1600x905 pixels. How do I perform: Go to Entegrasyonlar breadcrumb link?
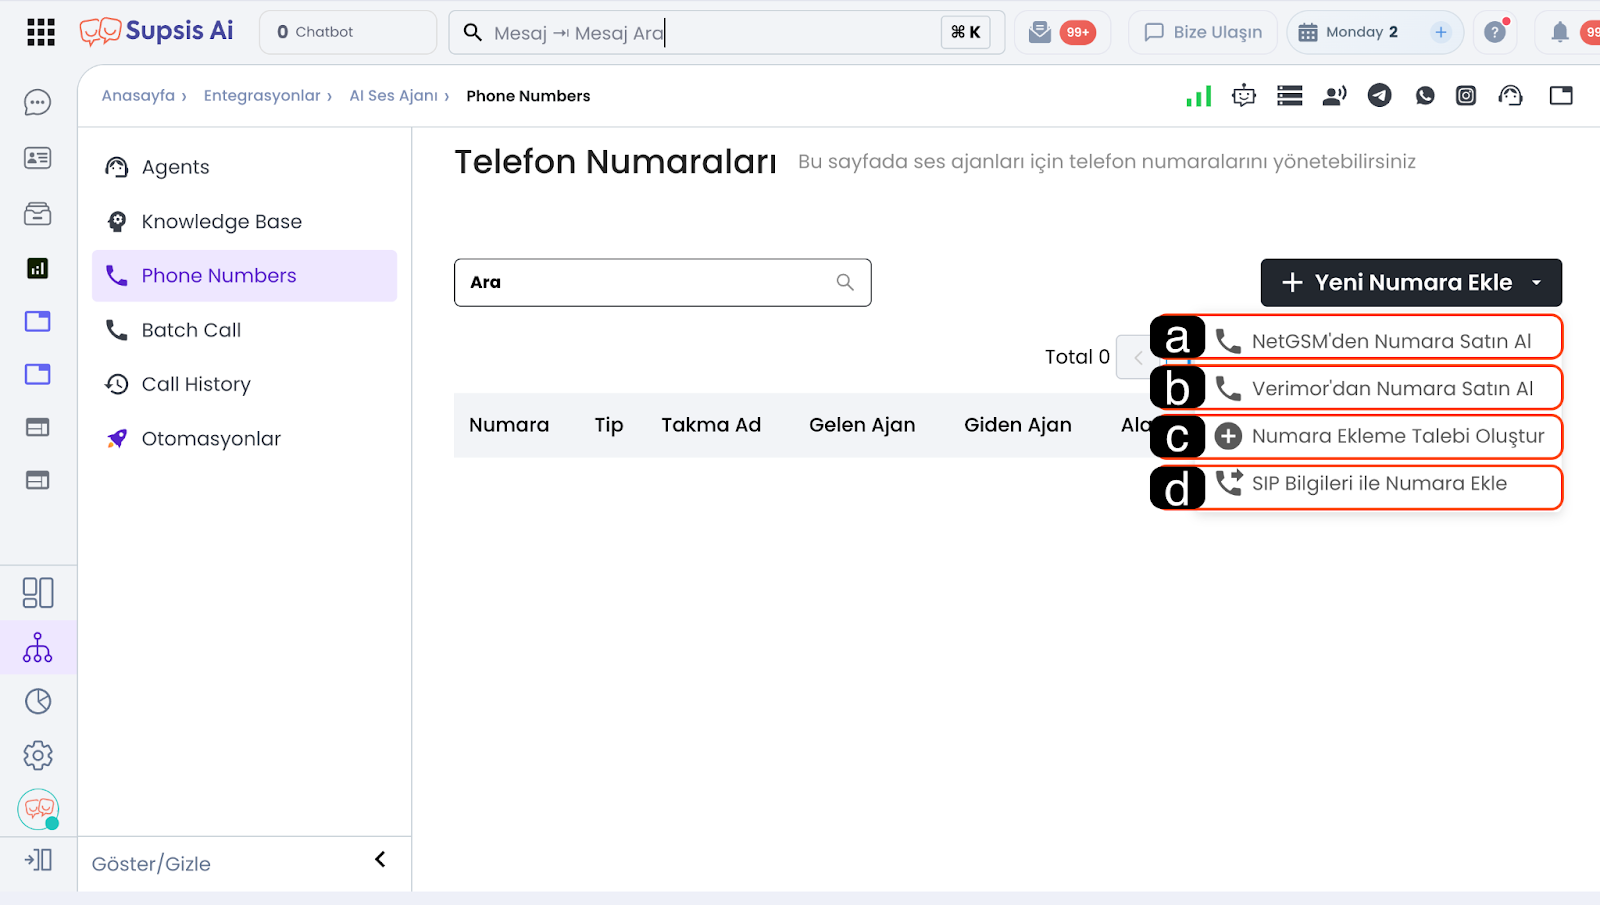pos(262,96)
